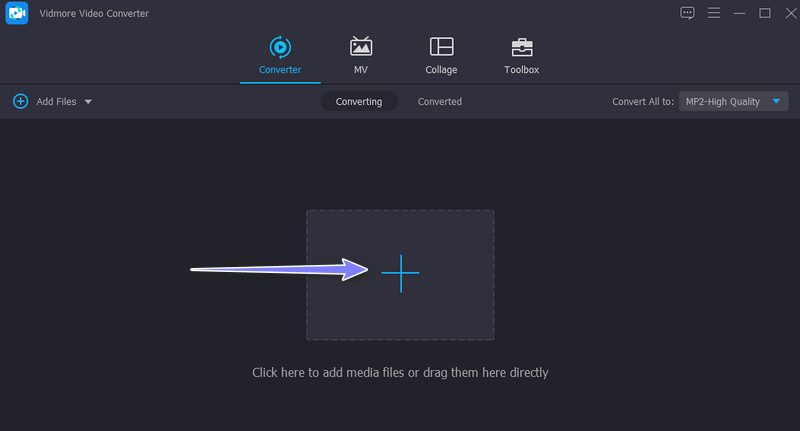Click the circled plus Add Files icon
This screenshot has width=800, height=431.
pos(20,101)
